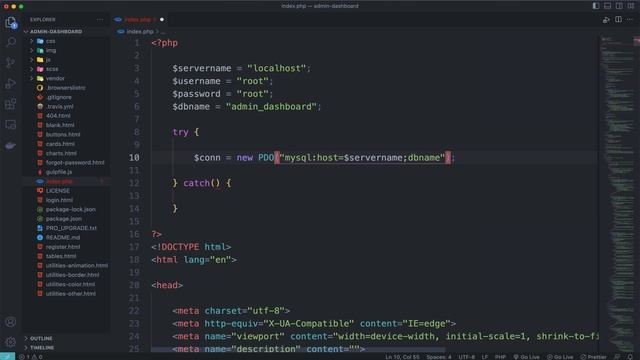The width and height of the screenshot is (640, 360).
Task: Open changes icon in editor title bar
Action: point(606,20)
